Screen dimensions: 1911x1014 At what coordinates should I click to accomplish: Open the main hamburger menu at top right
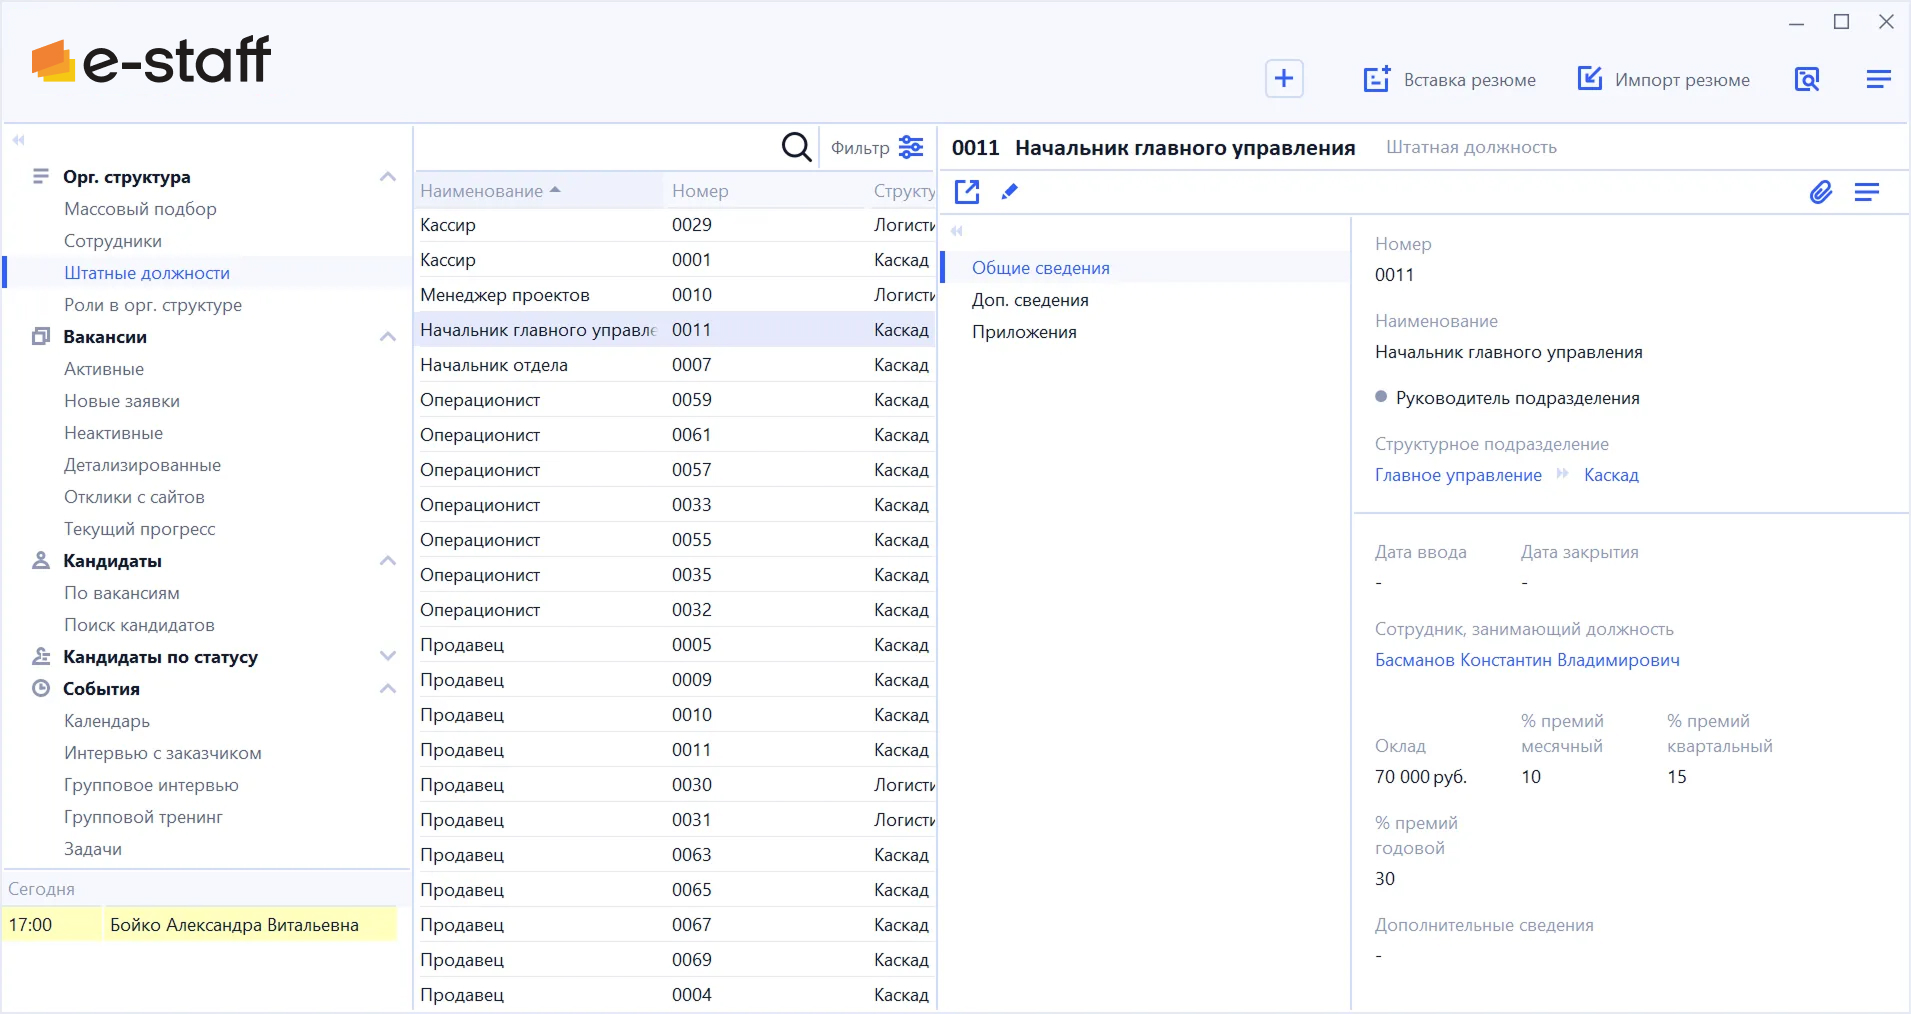(x=1878, y=79)
